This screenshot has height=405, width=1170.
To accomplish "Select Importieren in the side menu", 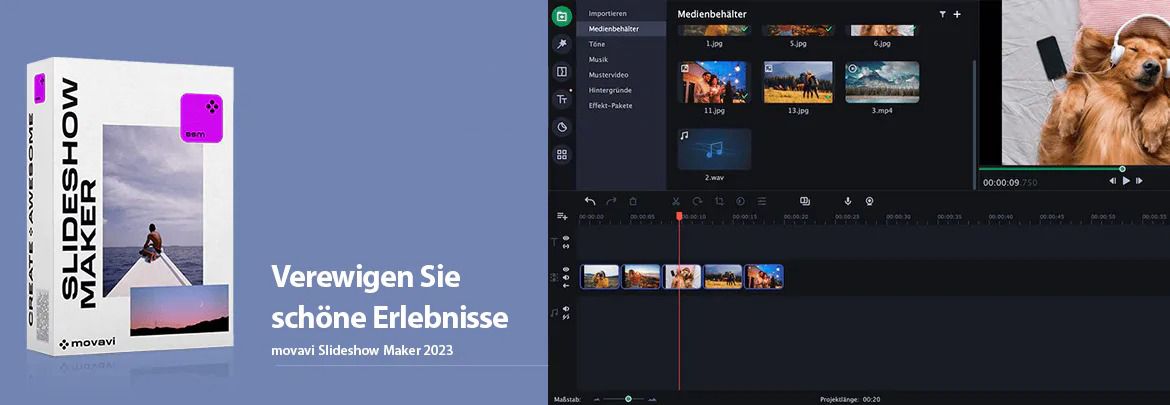I will 607,13.
